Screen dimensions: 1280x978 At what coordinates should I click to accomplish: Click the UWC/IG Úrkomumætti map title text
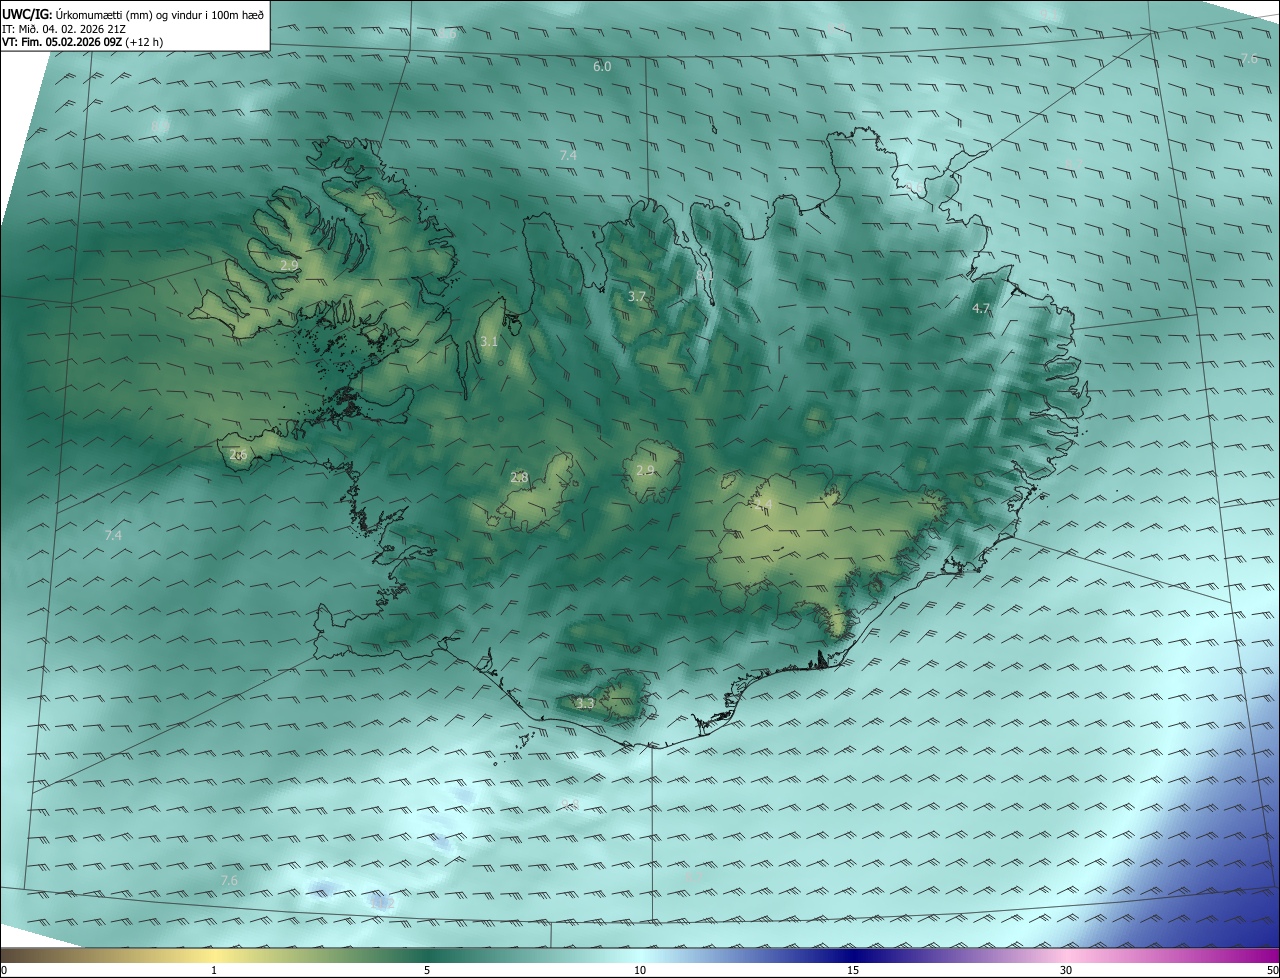click(x=133, y=14)
